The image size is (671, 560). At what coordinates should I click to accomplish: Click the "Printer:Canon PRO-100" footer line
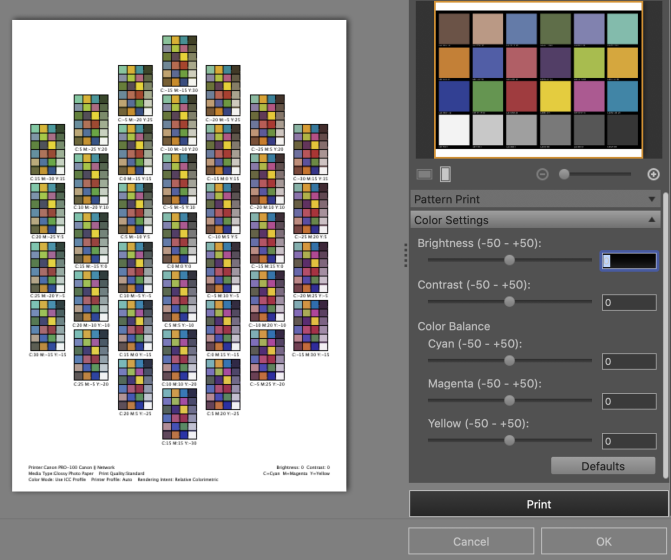click(x=71, y=467)
